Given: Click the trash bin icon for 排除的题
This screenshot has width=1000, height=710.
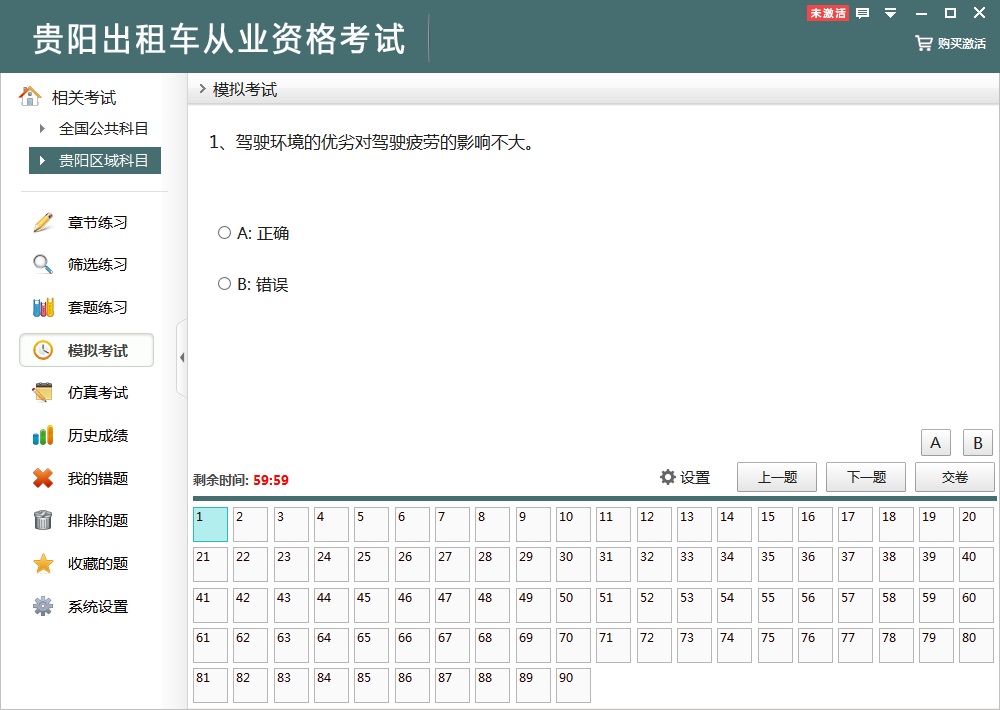Looking at the screenshot, I should pos(43,521).
